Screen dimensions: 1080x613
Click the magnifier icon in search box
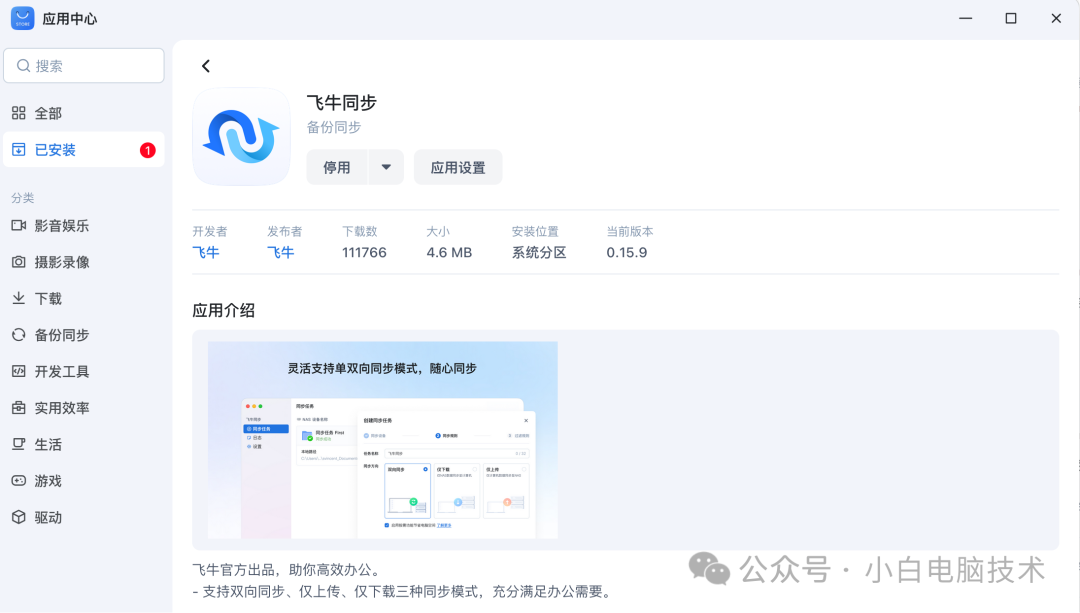point(23,65)
